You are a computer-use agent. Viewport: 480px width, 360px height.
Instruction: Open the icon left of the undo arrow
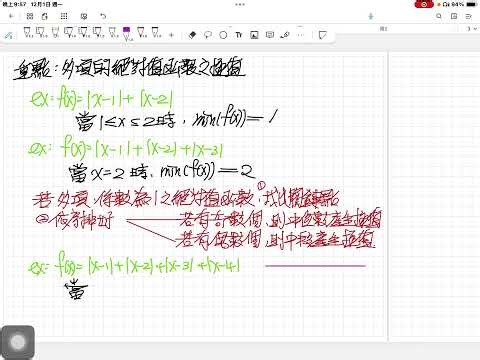pos(84,16)
